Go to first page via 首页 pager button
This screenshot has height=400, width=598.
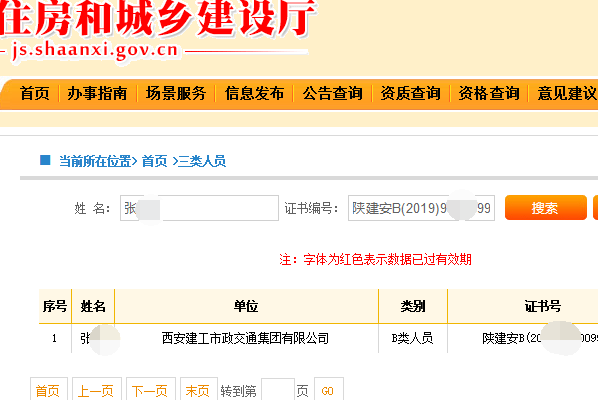tap(49, 390)
